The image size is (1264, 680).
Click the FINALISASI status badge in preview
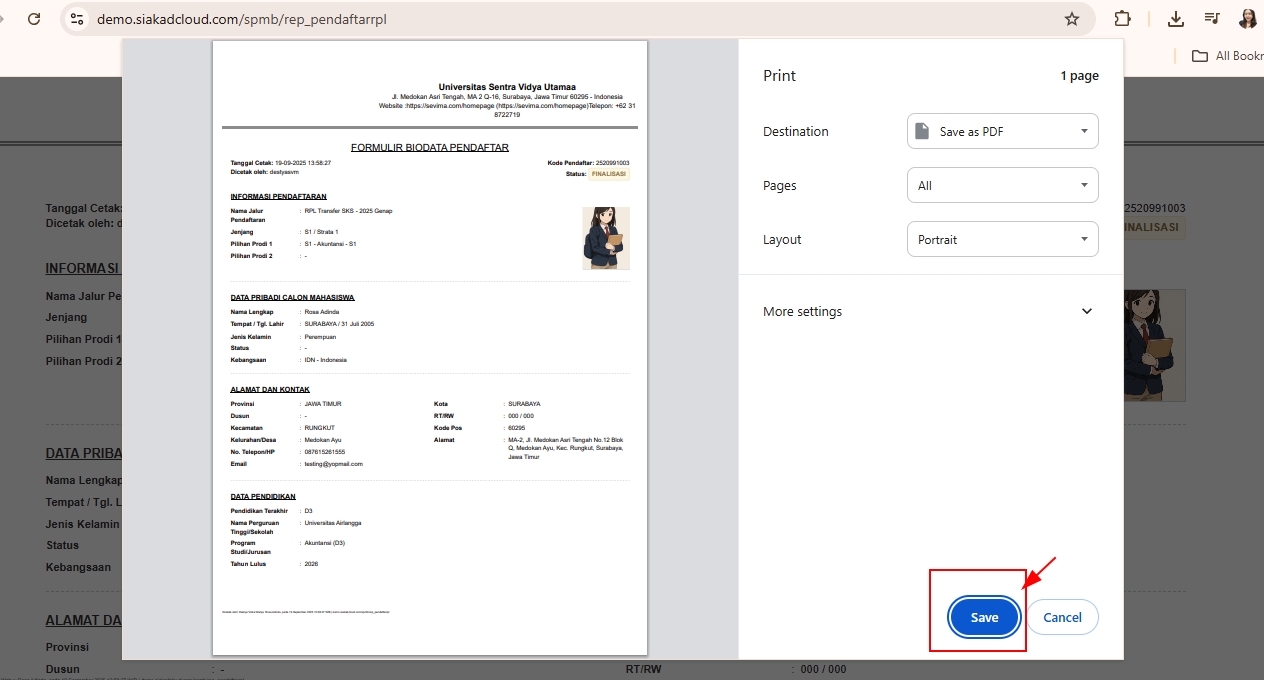pos(608,173)
